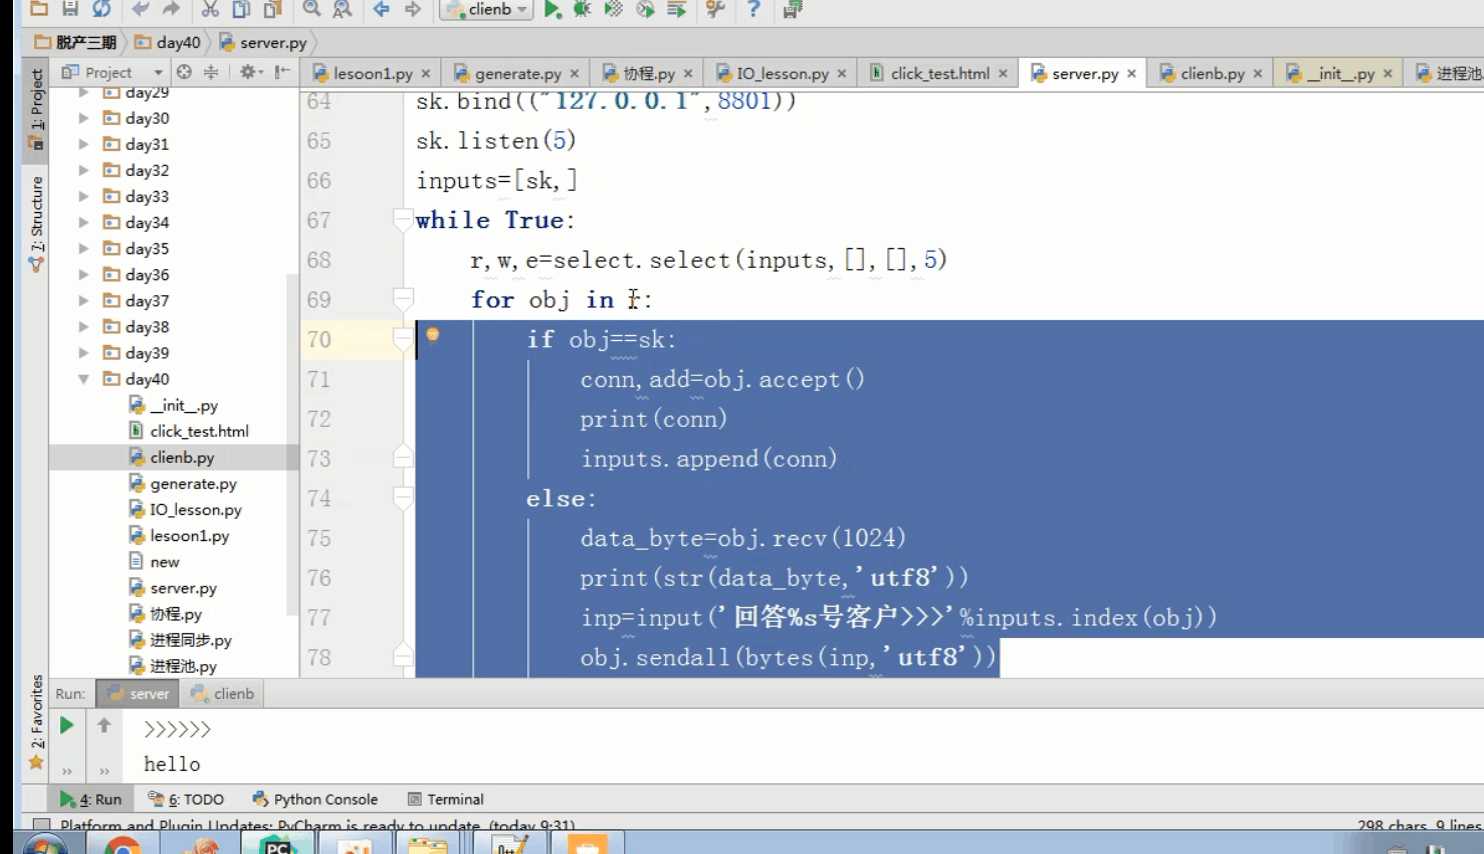Click the Find magnifier icon
1484x854 pixels.
(x=311, y=9)
